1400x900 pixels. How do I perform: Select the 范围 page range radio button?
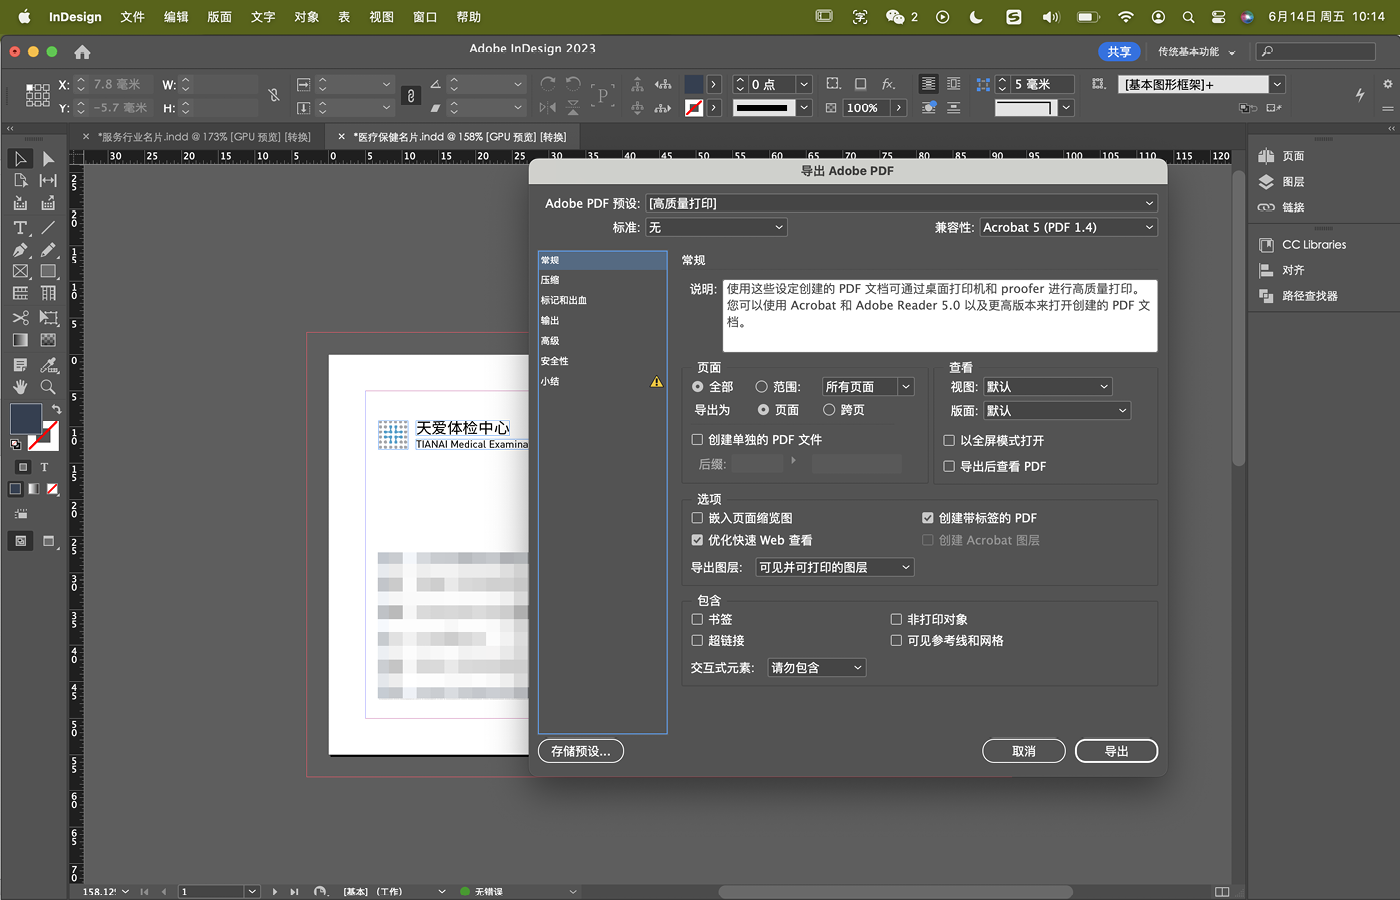coord(762,387)
